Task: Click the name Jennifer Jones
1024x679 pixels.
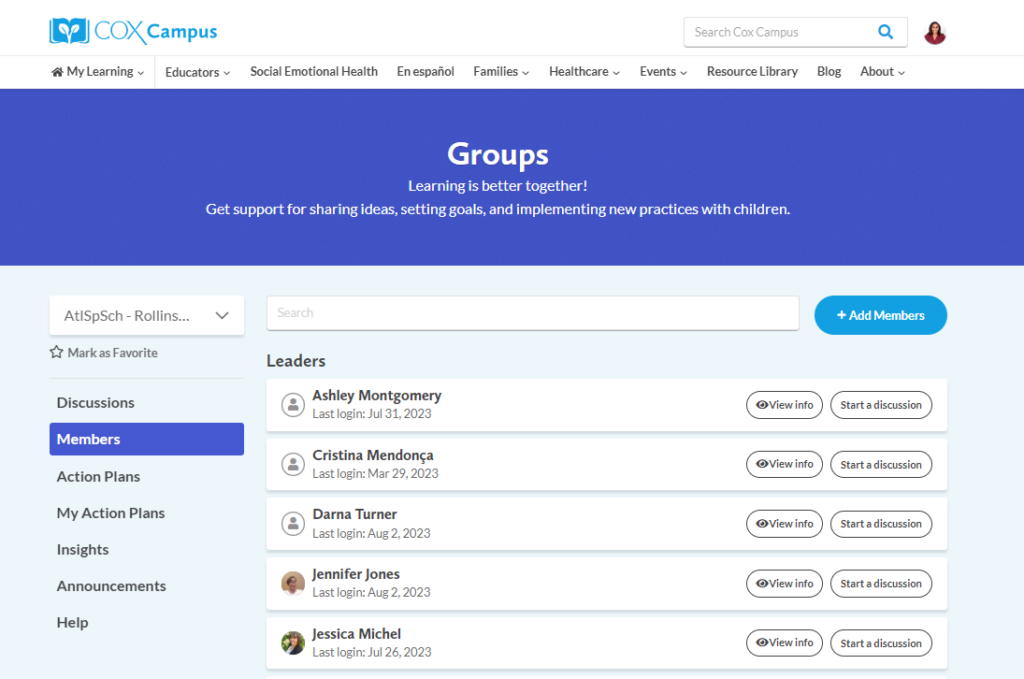Action: [x=356, y=574]
